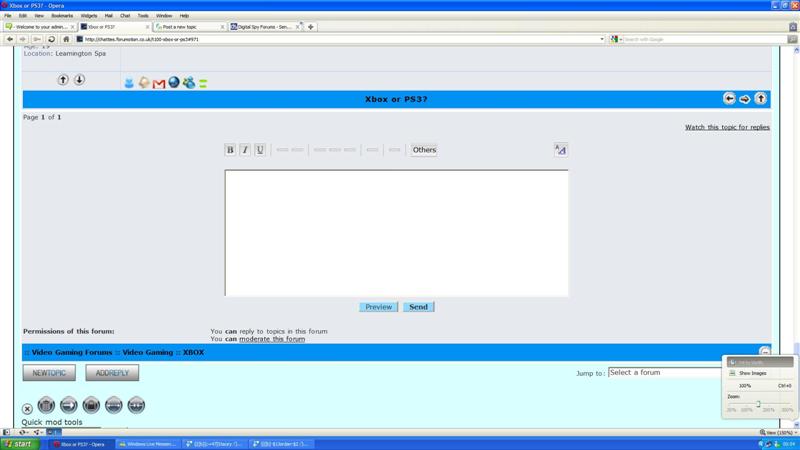
Task: Open the Tools menu
Action: pos(143,16)
